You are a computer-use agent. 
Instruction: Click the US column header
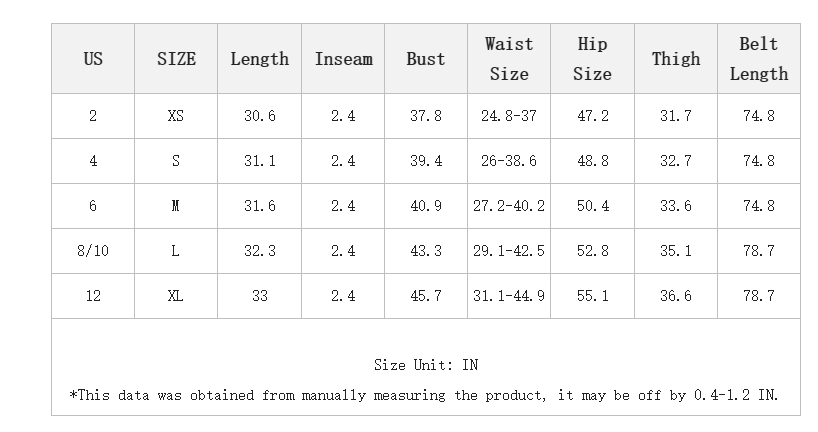click(x=93, y=59)
